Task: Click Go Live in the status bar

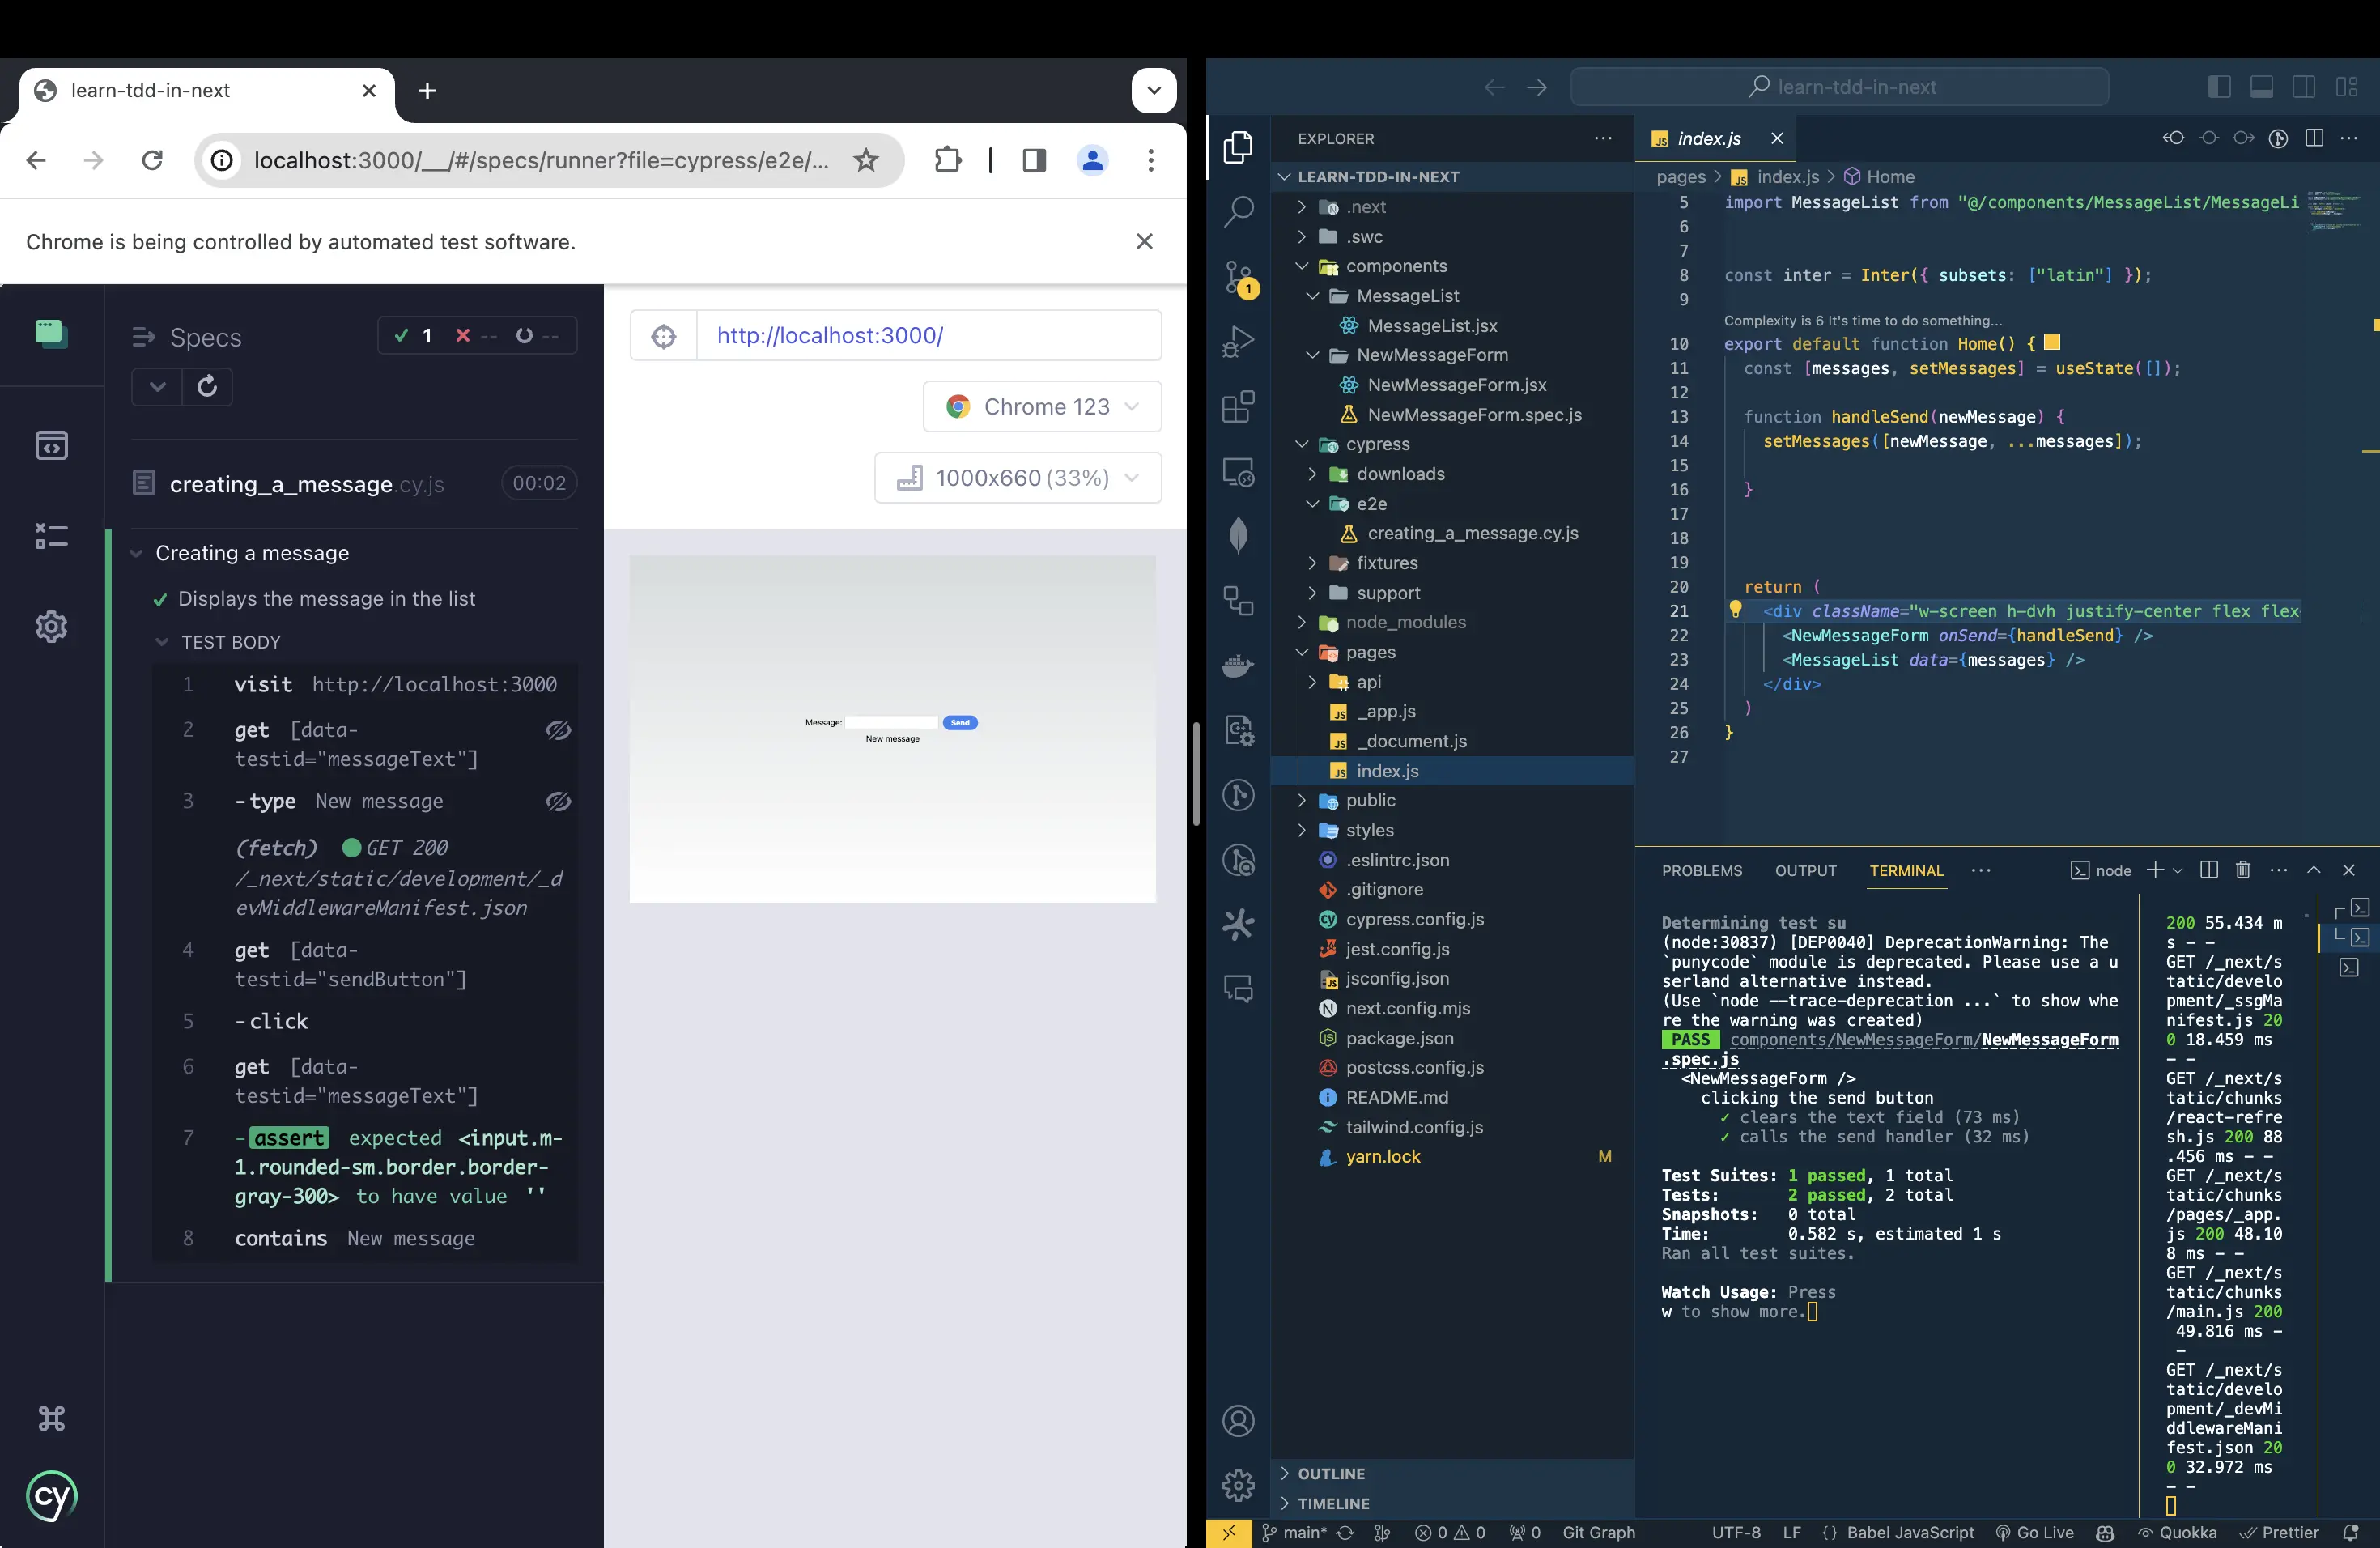Action: tap(2034, 1533)
